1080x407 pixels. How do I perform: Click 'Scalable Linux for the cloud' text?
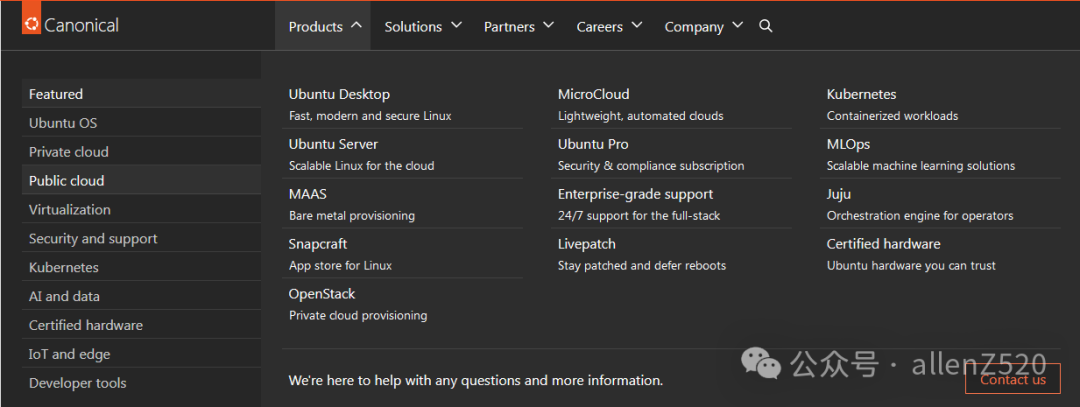(x=362, y=166)
